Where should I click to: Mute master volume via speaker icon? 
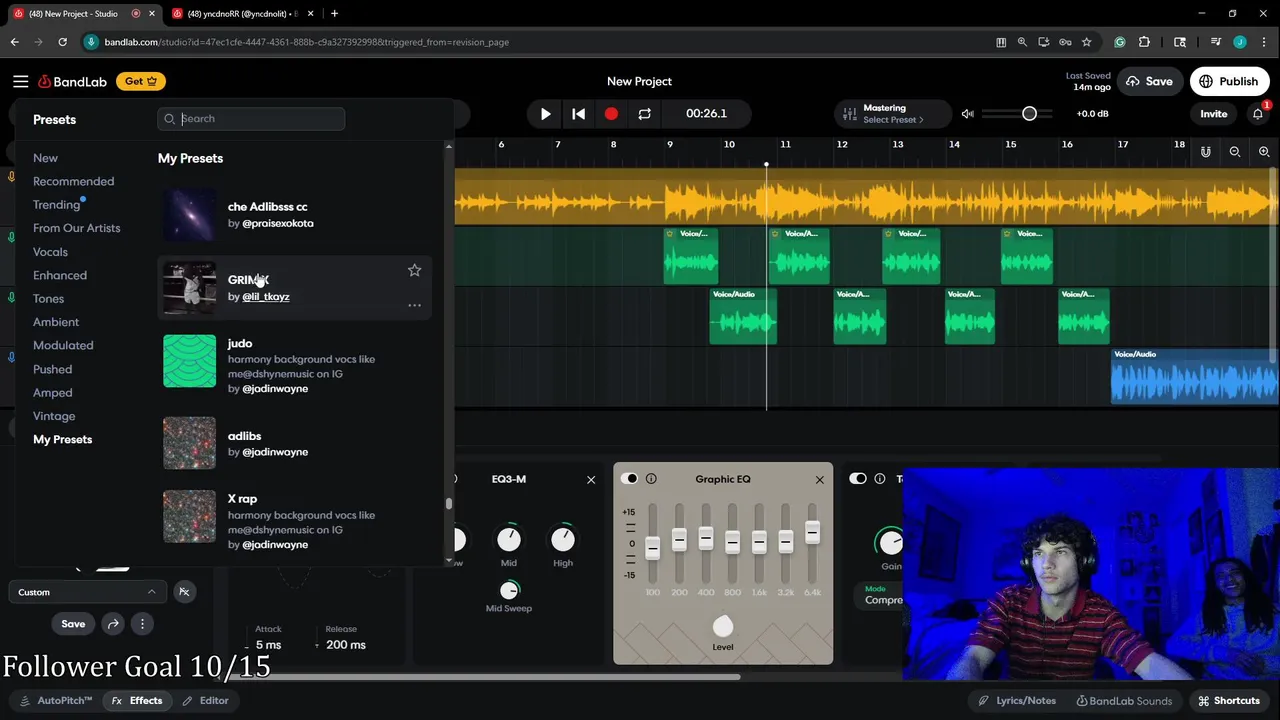point(967,114)
